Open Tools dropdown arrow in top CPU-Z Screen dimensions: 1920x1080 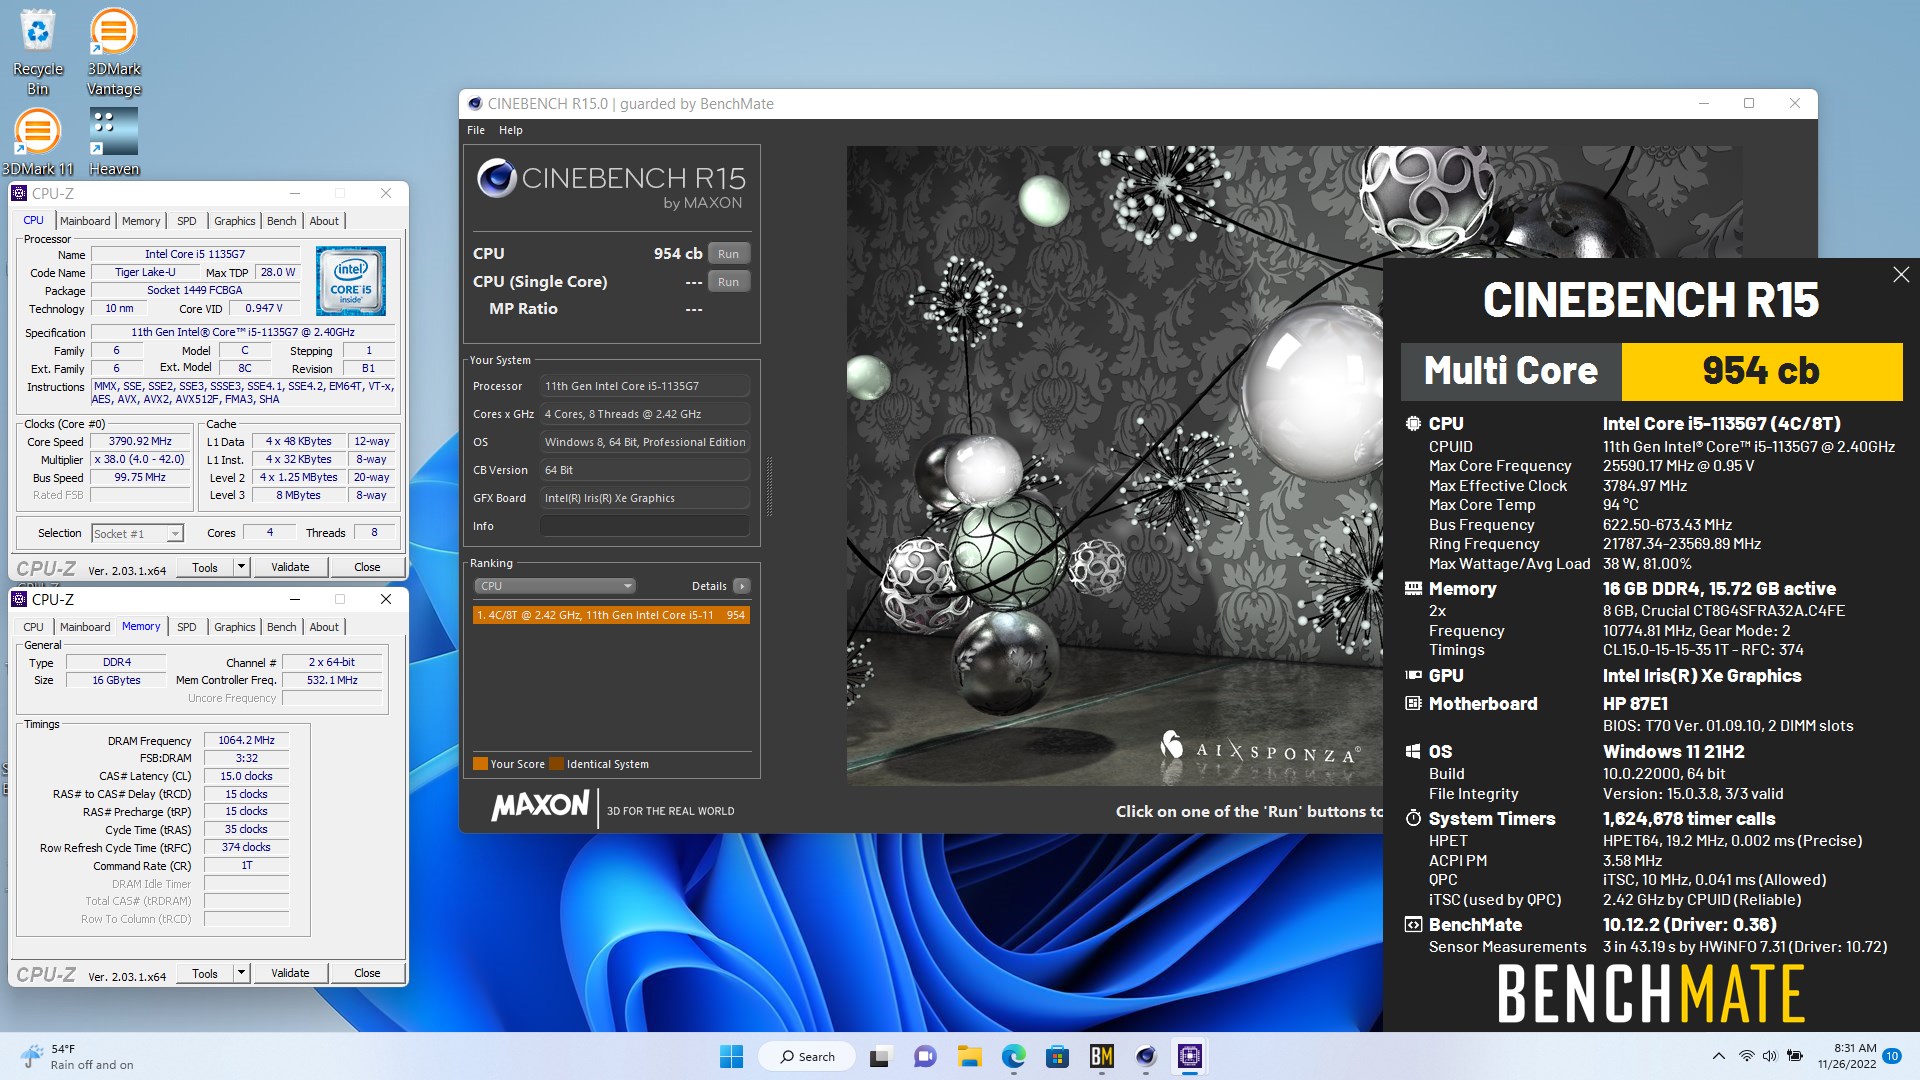tap(241, 567)
